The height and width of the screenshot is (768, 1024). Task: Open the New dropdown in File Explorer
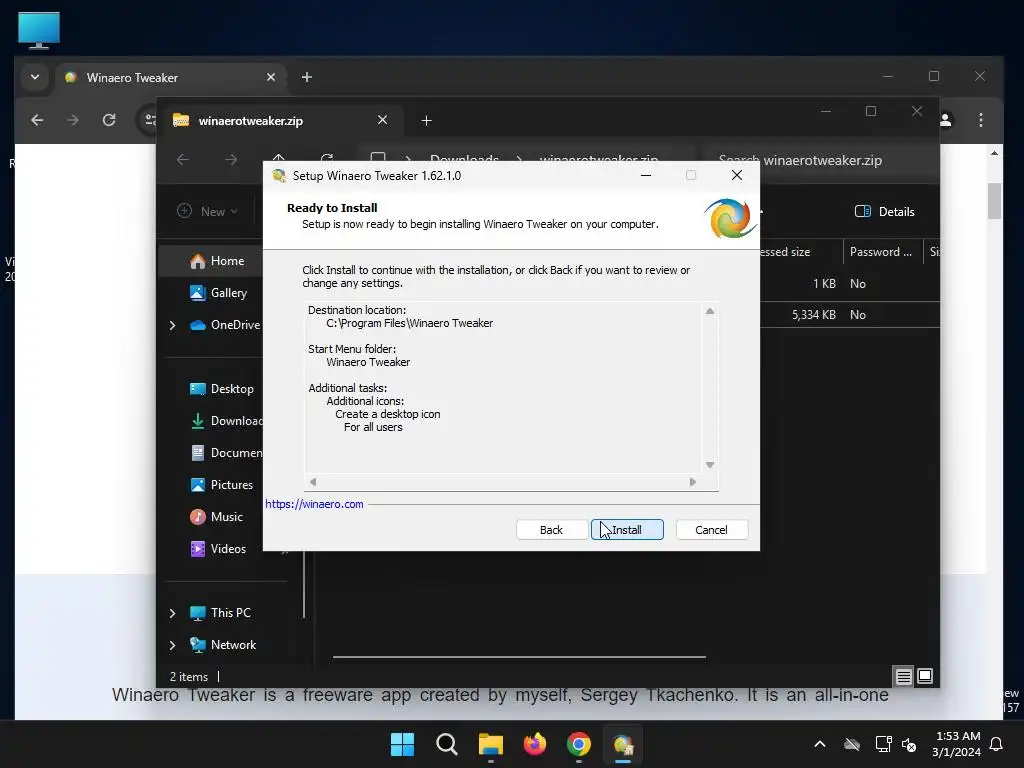click(208, 211)
